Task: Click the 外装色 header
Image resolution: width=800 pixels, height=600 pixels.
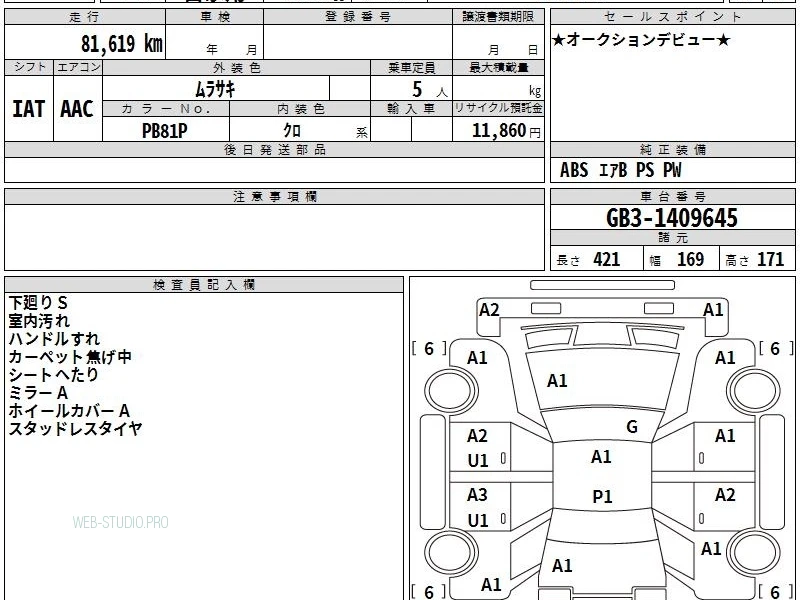Action: pyautogui.click(x=237, y=67)
